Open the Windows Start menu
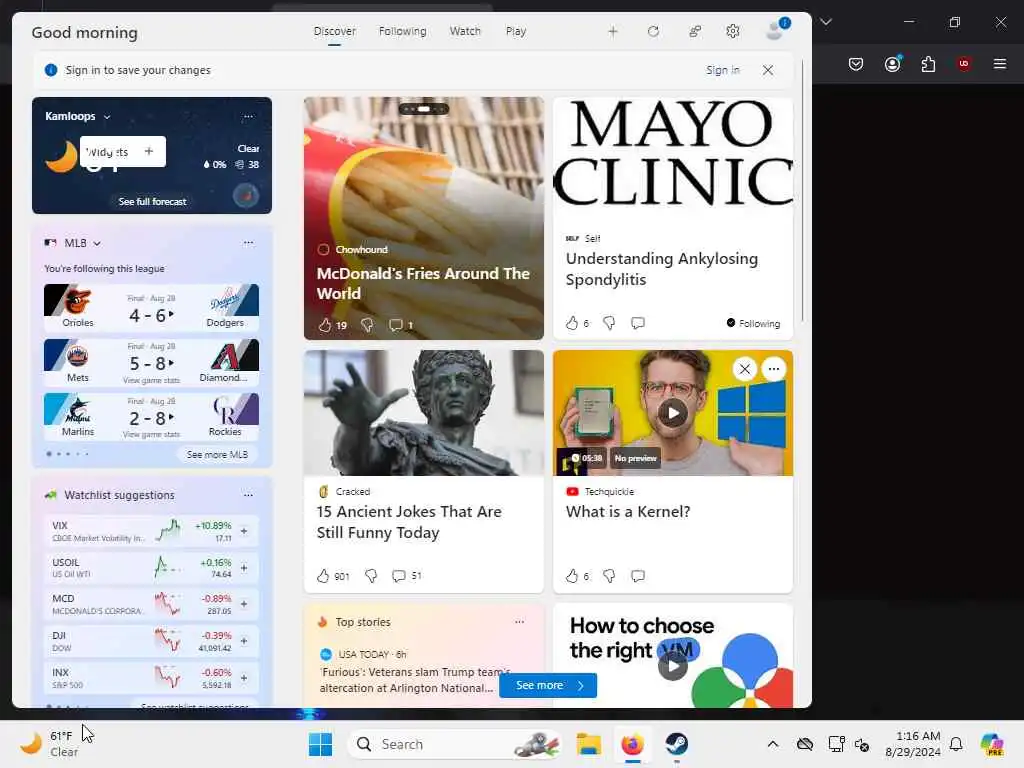The width and height of the screenshot is (1024, 768). click(x=320, y=744)
